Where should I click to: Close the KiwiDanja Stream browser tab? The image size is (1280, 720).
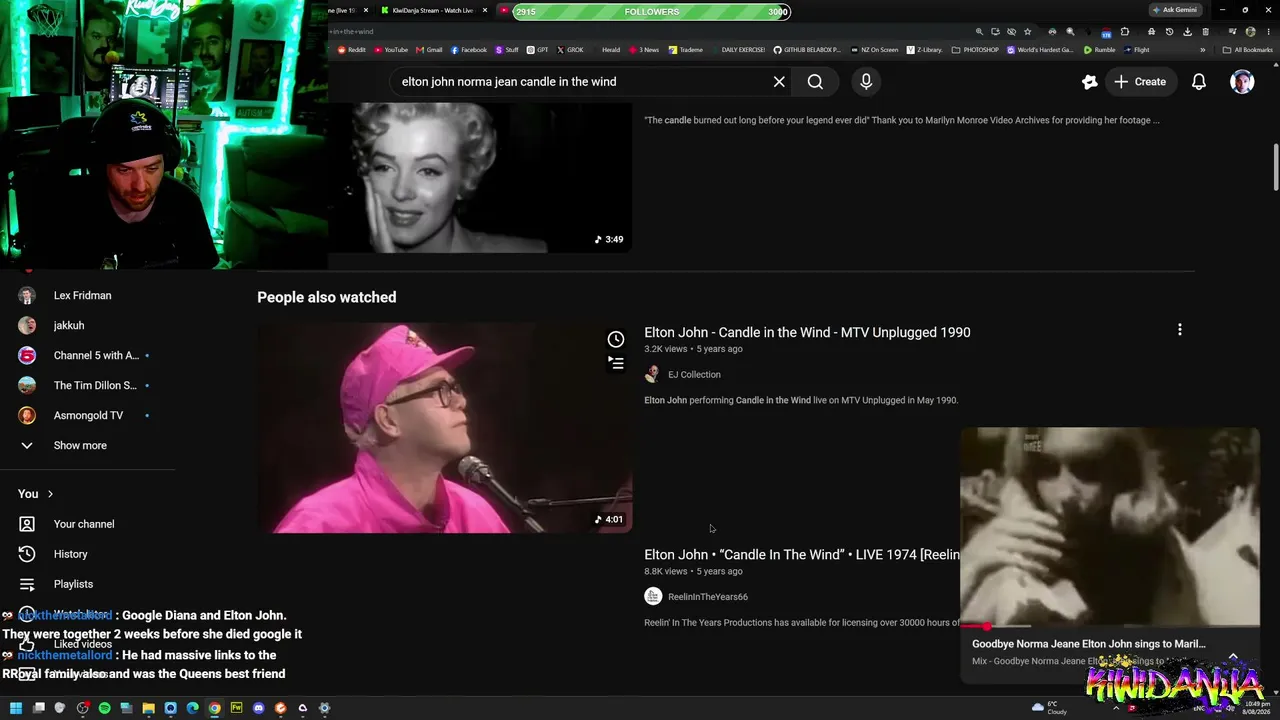click(x=485, y=11)
